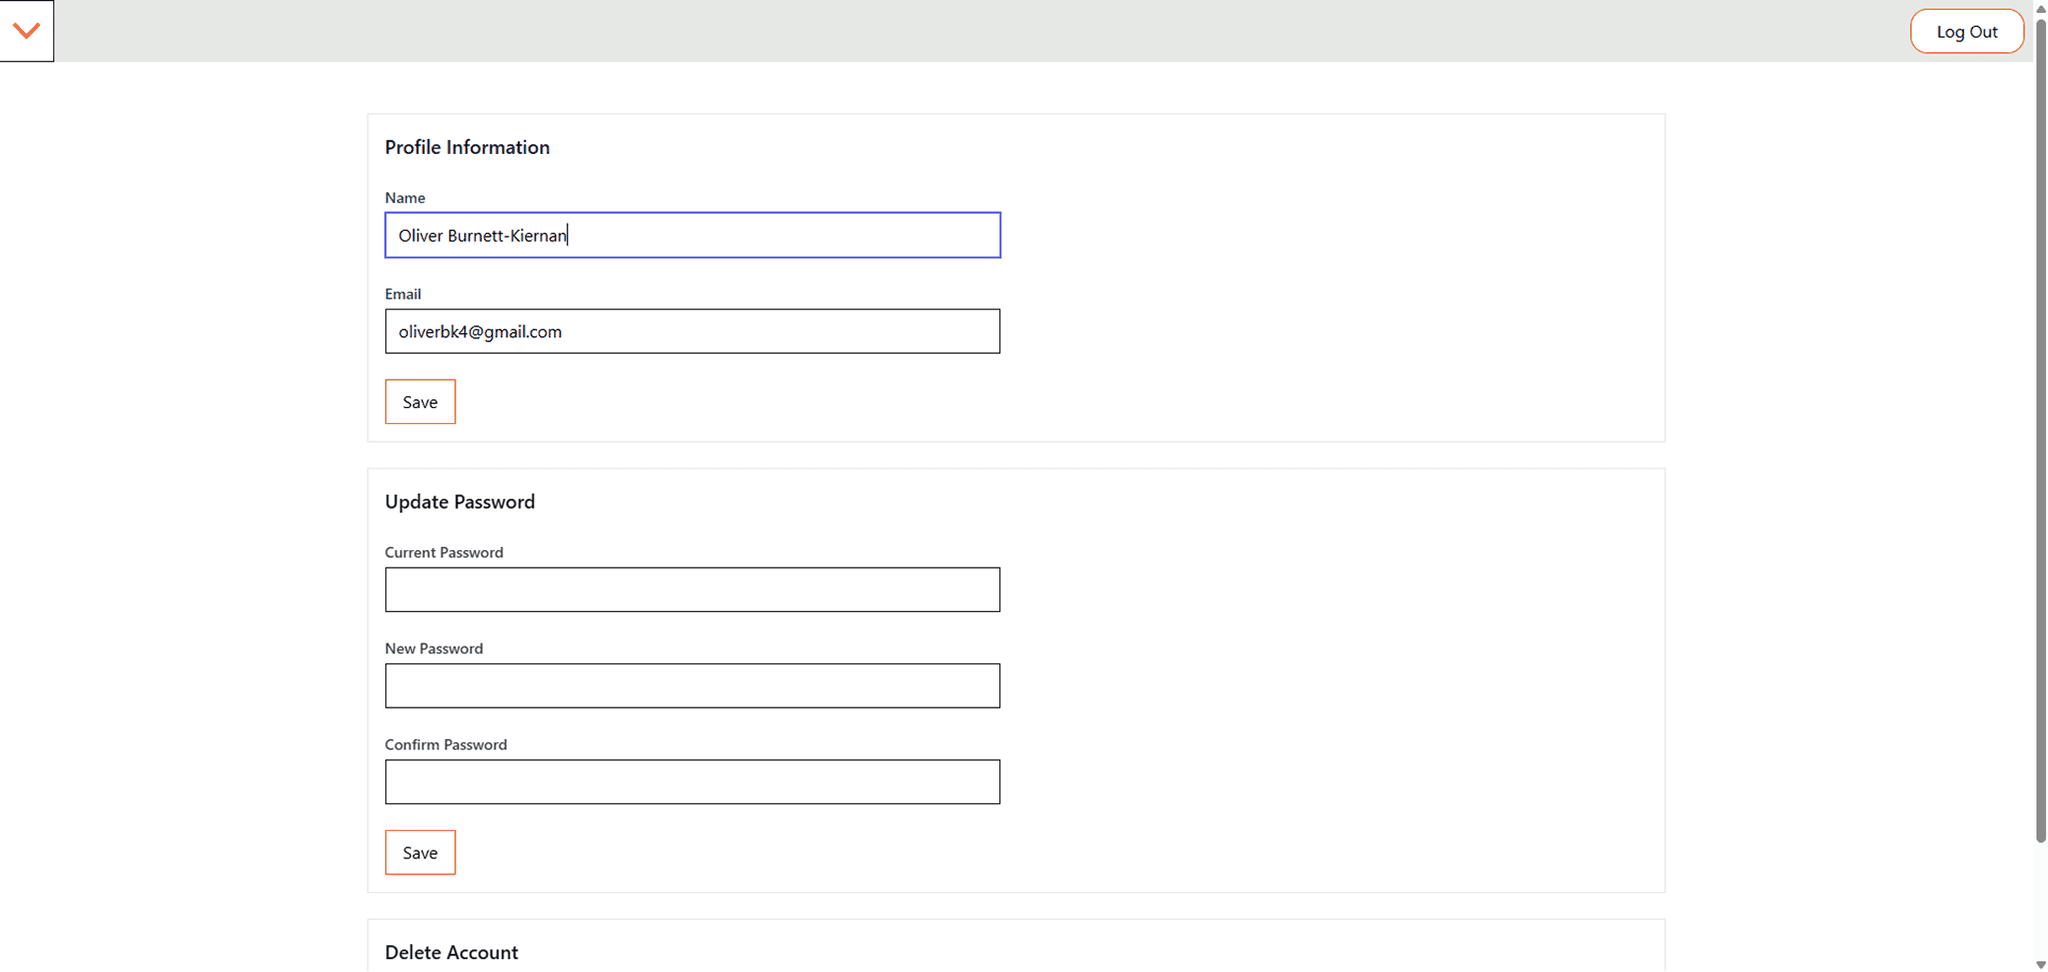Click the scrollbar up arrow
2048x972 pixels.
[x=2040, y=8]
